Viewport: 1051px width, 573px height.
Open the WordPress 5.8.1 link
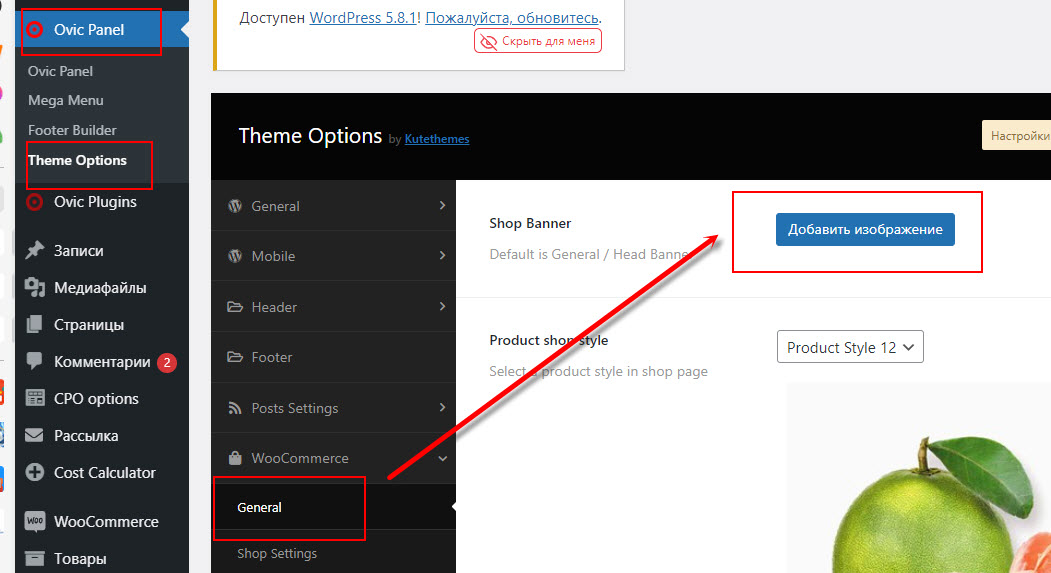pos(363,18)
